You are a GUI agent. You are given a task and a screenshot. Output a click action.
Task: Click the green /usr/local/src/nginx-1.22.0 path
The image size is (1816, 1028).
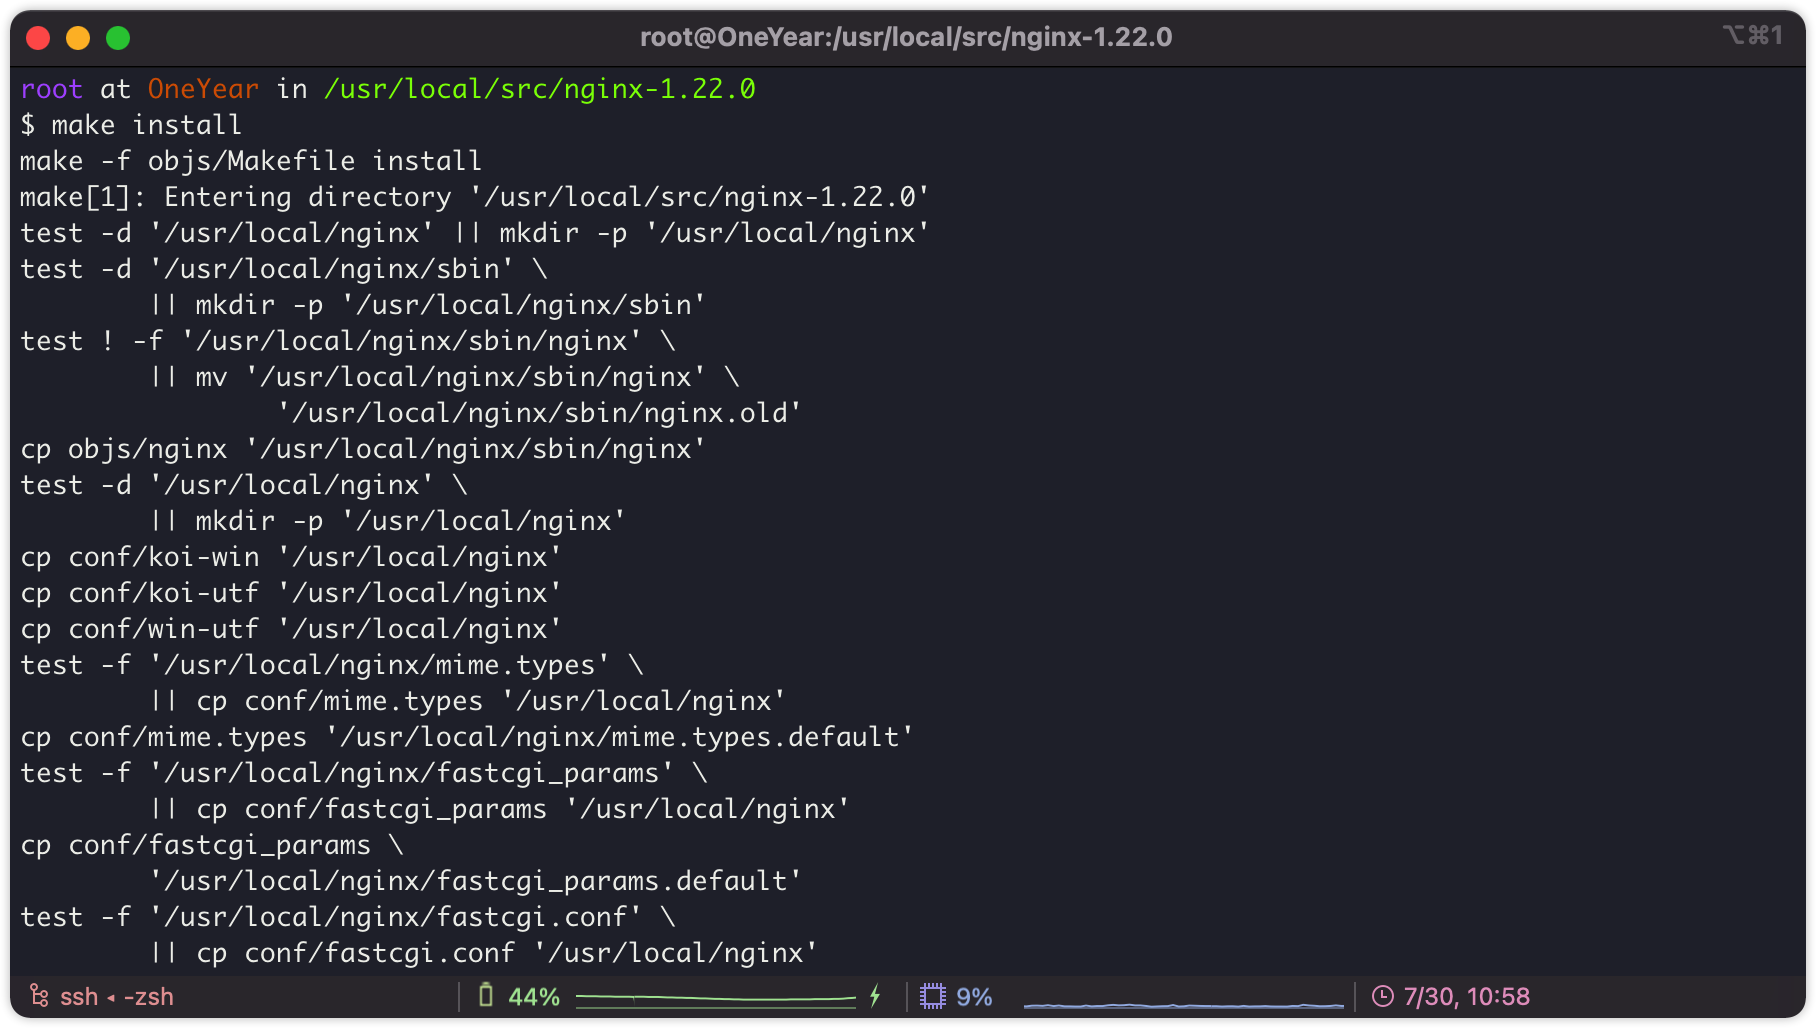tap(540, 89)
